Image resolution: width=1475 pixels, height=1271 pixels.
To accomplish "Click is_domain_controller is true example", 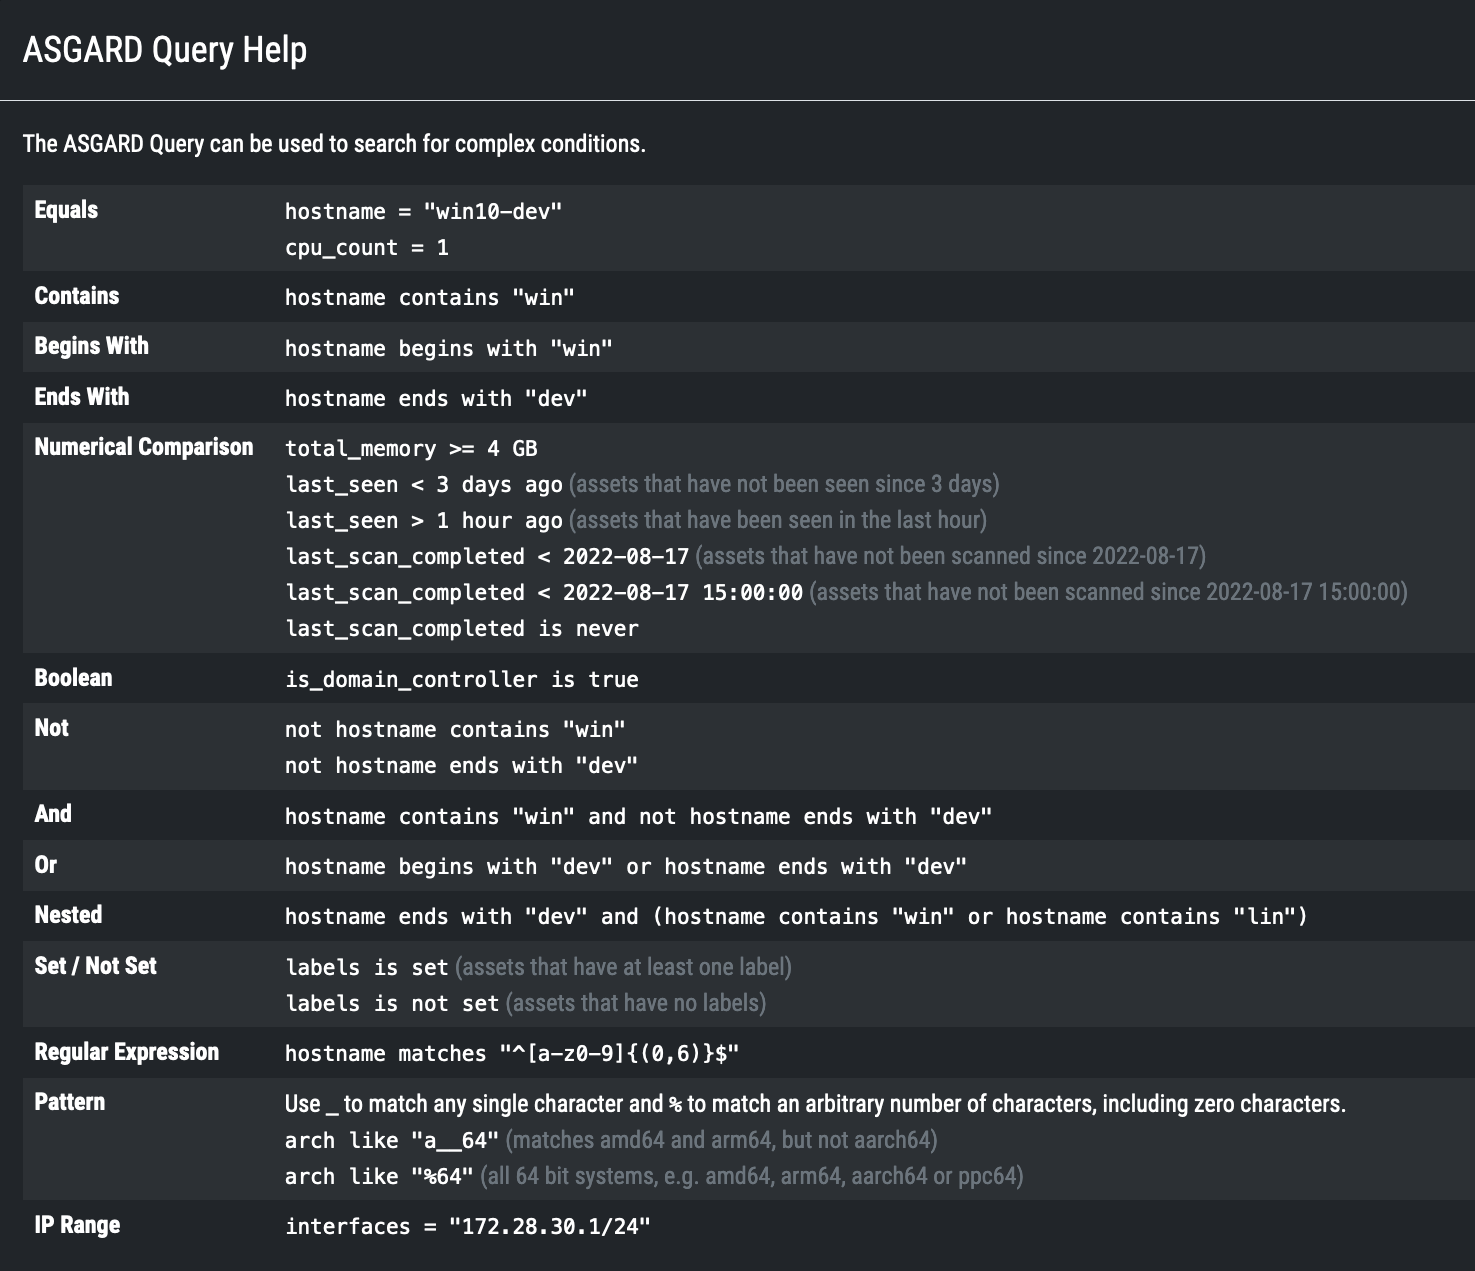I will (x=461, y=680).
